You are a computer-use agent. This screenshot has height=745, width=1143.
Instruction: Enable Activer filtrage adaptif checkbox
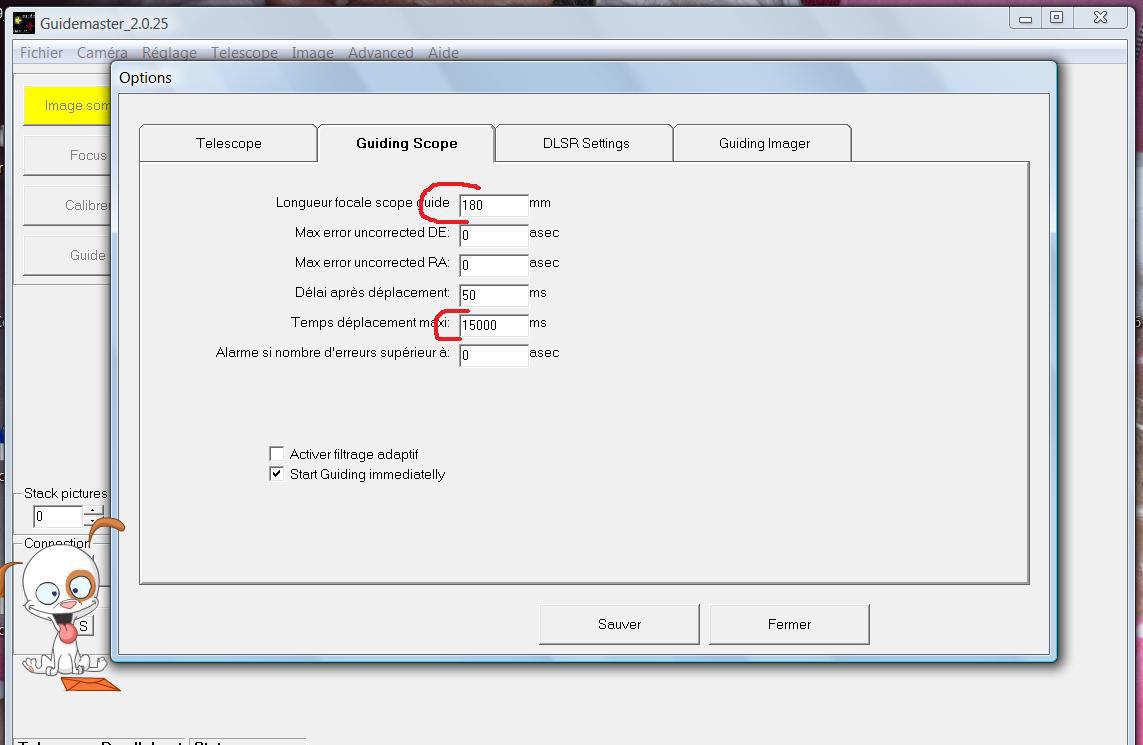[276, 453]
